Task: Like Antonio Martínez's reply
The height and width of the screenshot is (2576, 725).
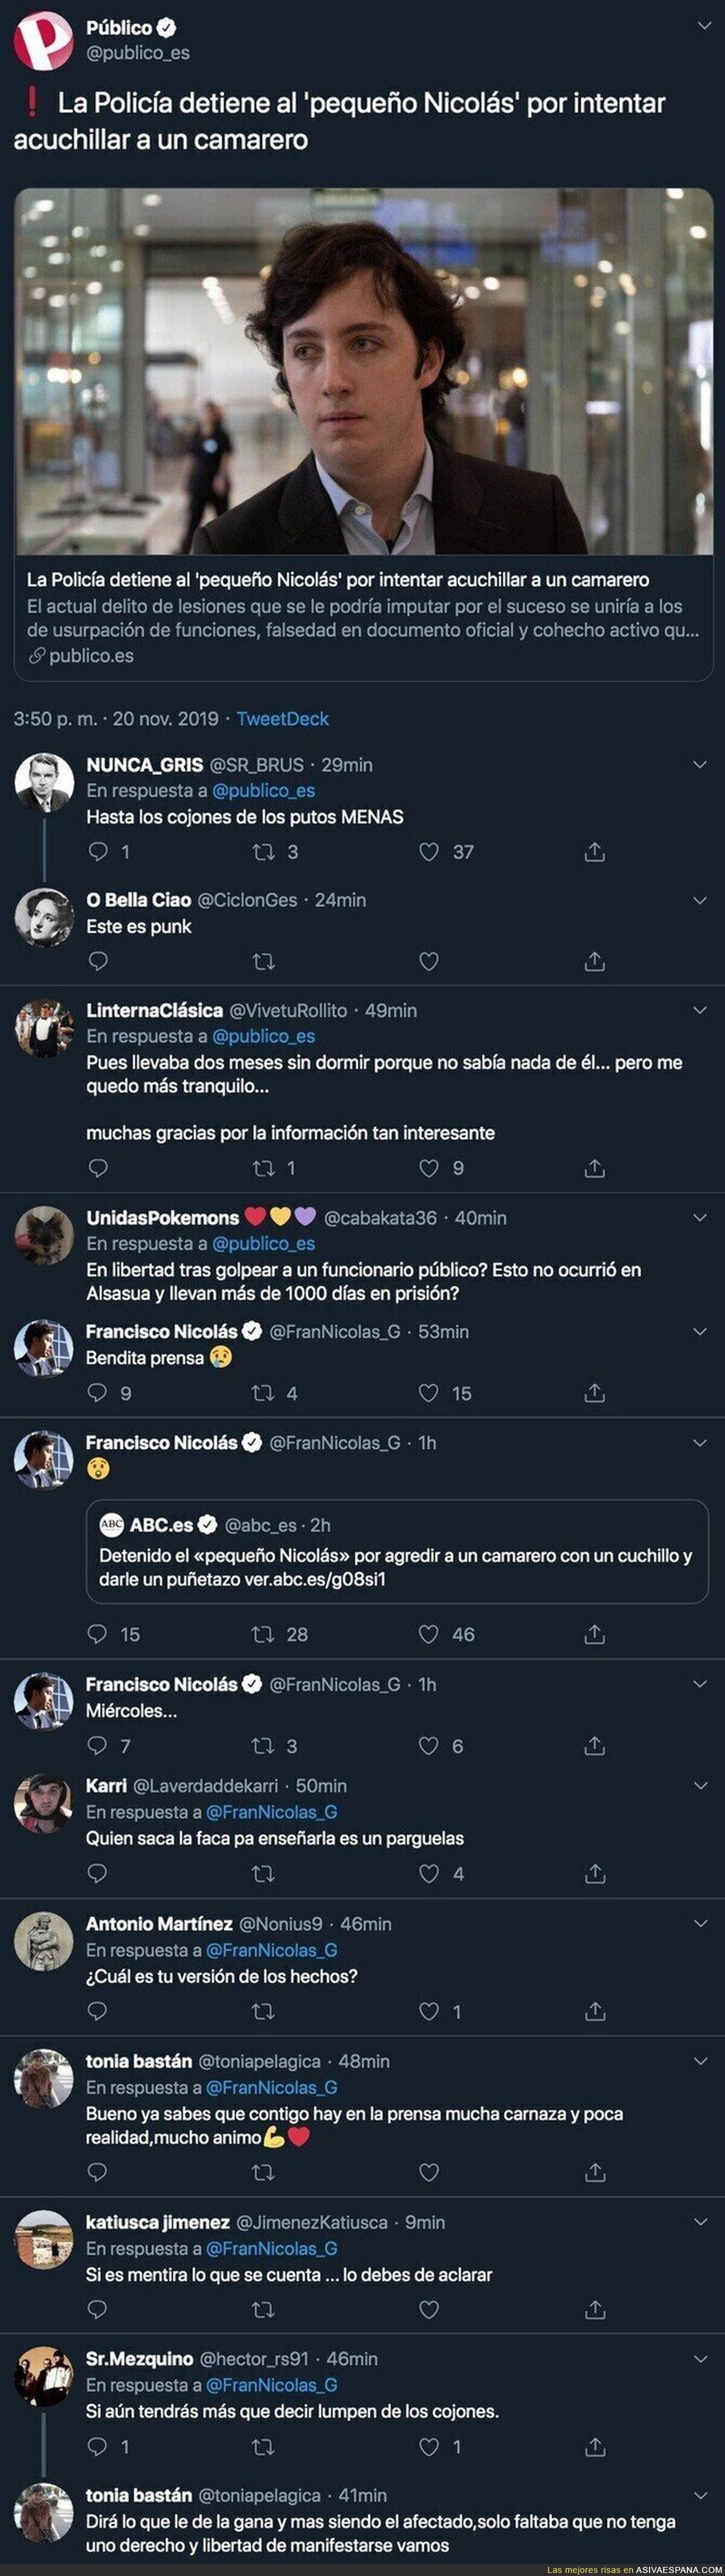Action: (x=429, y=2011)
